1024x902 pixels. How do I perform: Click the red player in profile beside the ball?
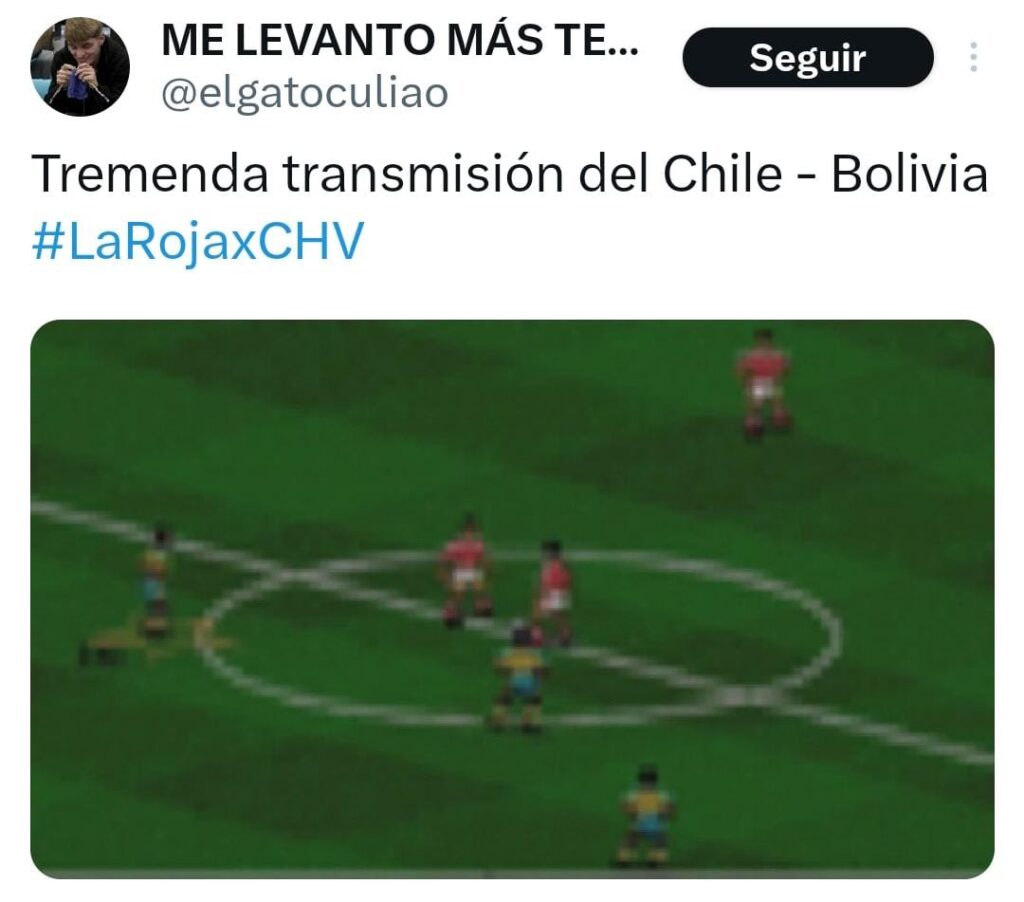pyautogui.click(x=554, y=593)
